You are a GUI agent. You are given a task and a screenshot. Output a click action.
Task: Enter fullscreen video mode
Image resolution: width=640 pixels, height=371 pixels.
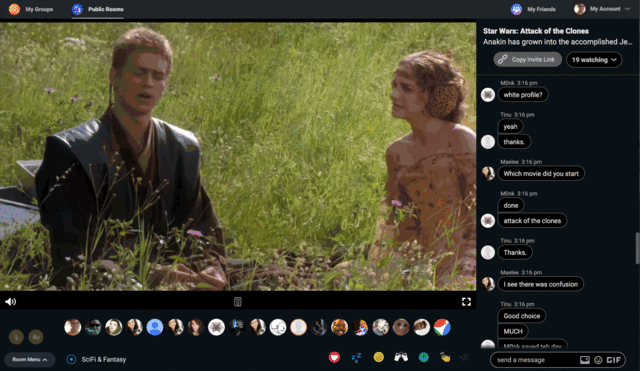point(466,302)
